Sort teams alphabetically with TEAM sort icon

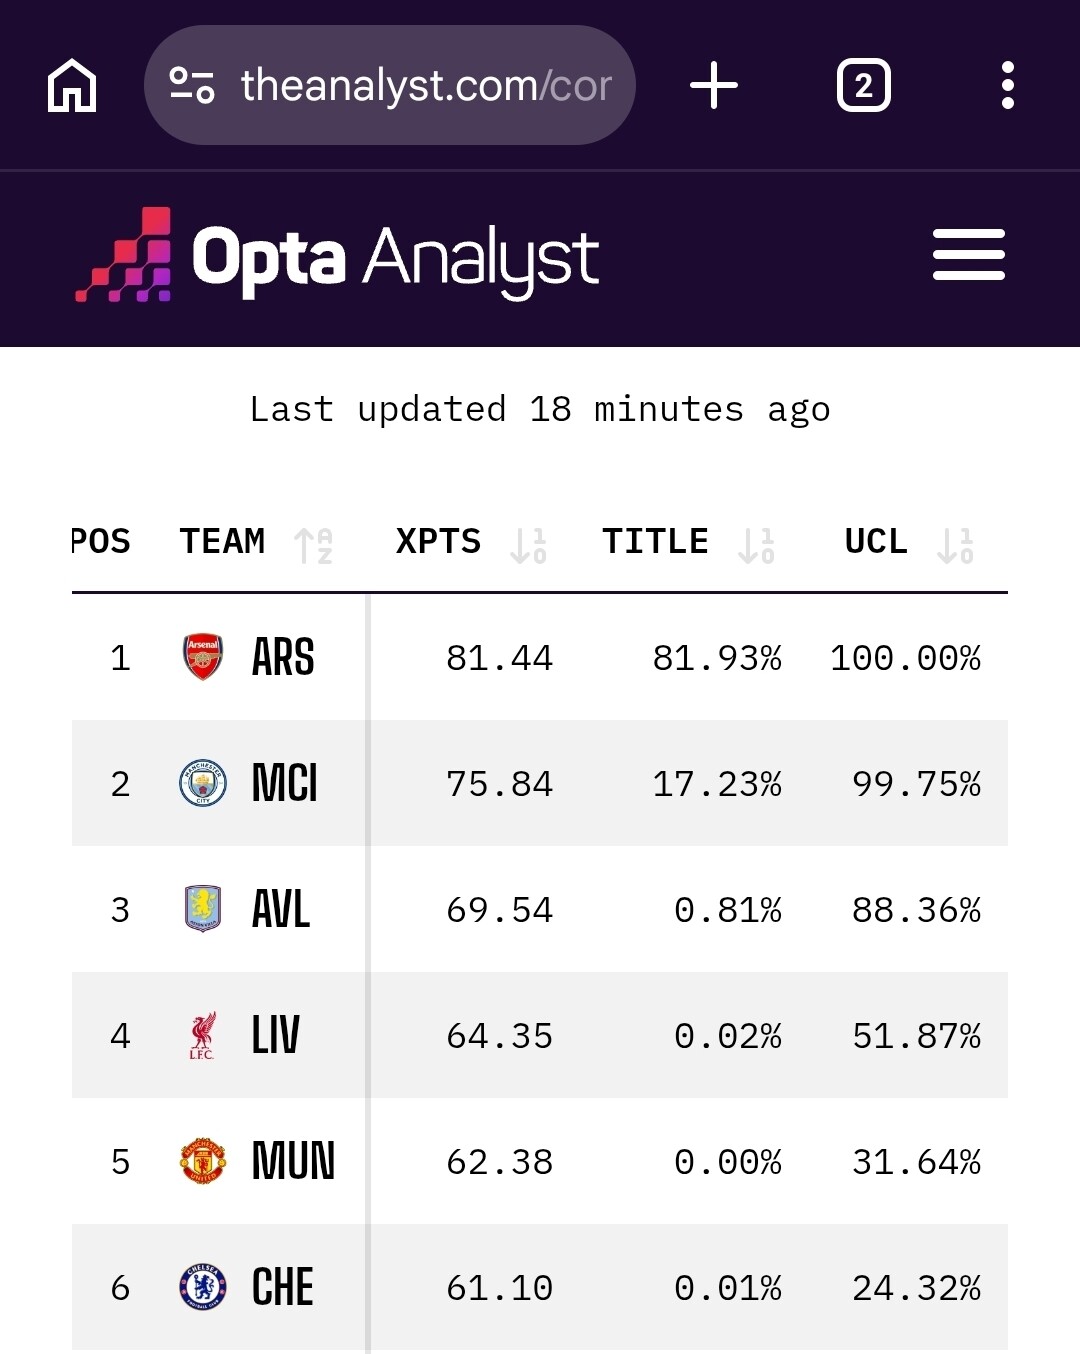coord(314,546)
